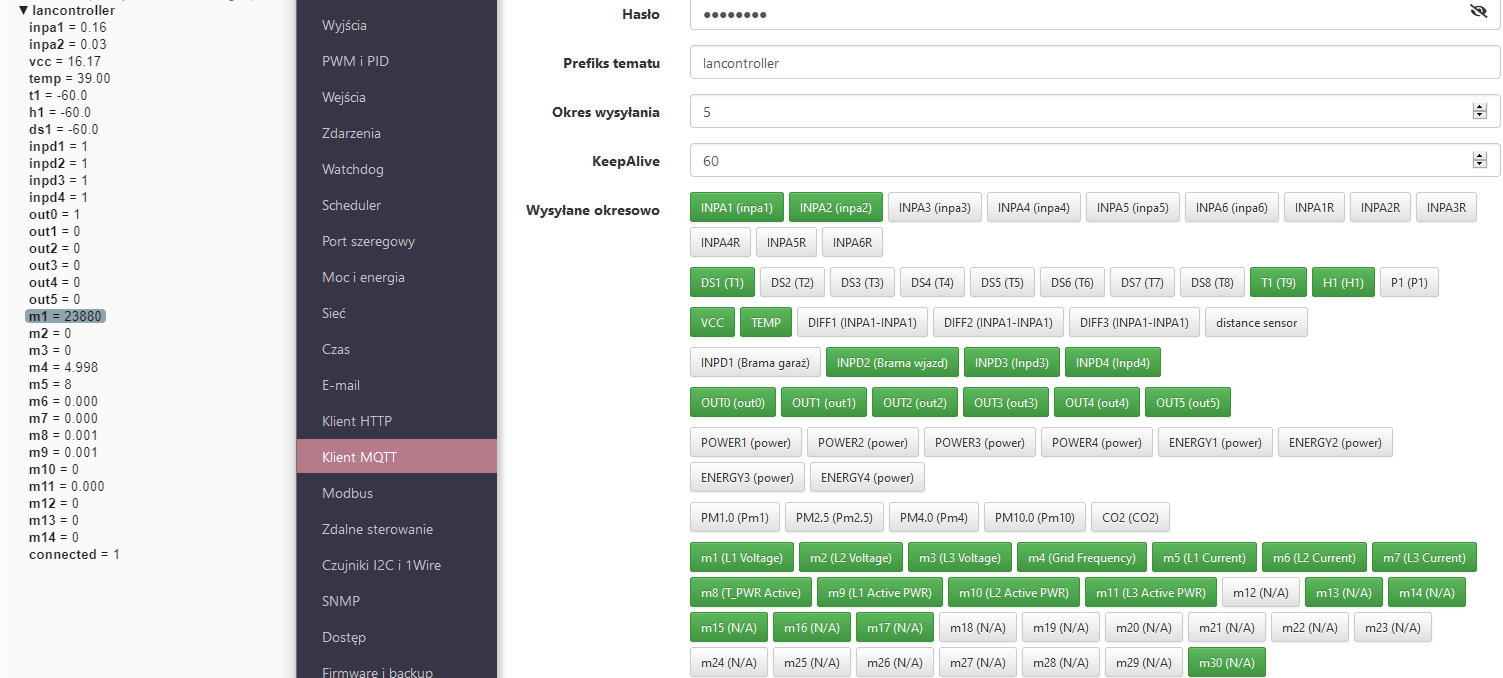Collapse the lancontroller tree node
This screenshot has width=1503, height=678.
tap(23, 11)
